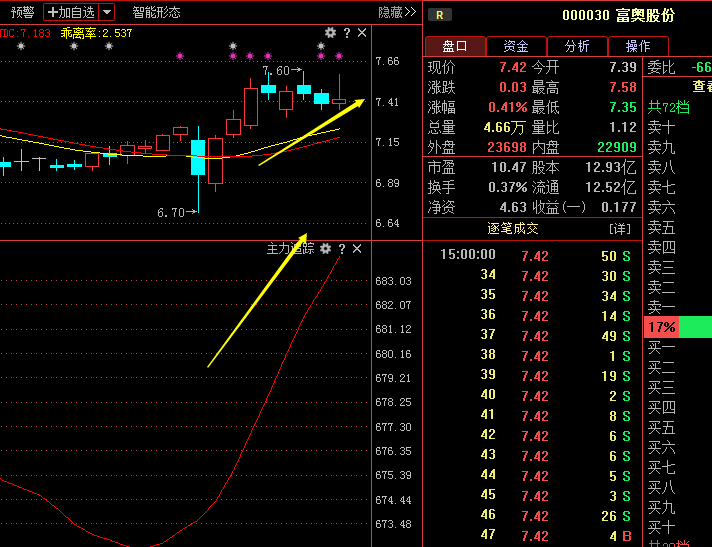Select the 15:00:00 trade row
Image resolution: width=712 pixels, height=547 pixels.
pyautogui.click(x=468, y=255)
